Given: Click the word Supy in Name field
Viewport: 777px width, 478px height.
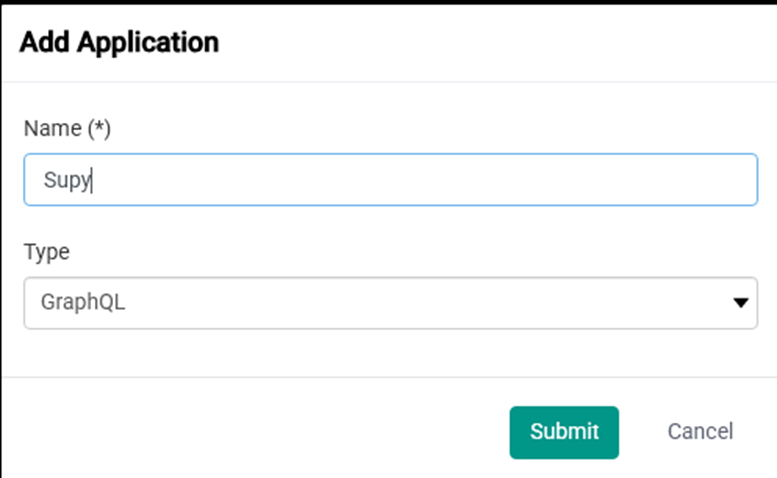Looking at the screenshot, I should [x=66, y=180].
